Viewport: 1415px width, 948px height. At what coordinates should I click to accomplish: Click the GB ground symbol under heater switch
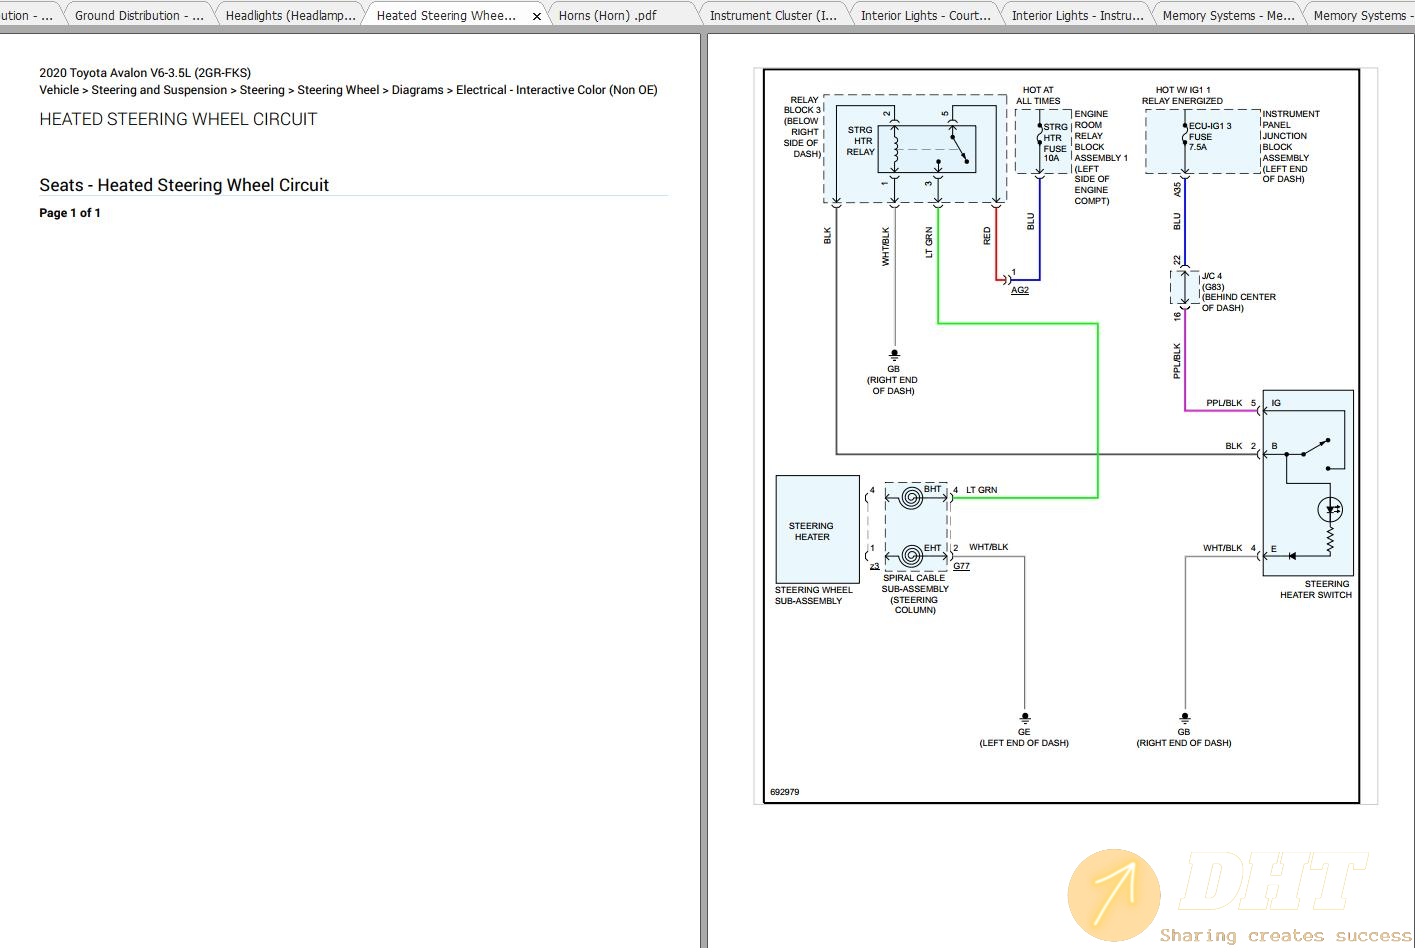coord(1184,718)
